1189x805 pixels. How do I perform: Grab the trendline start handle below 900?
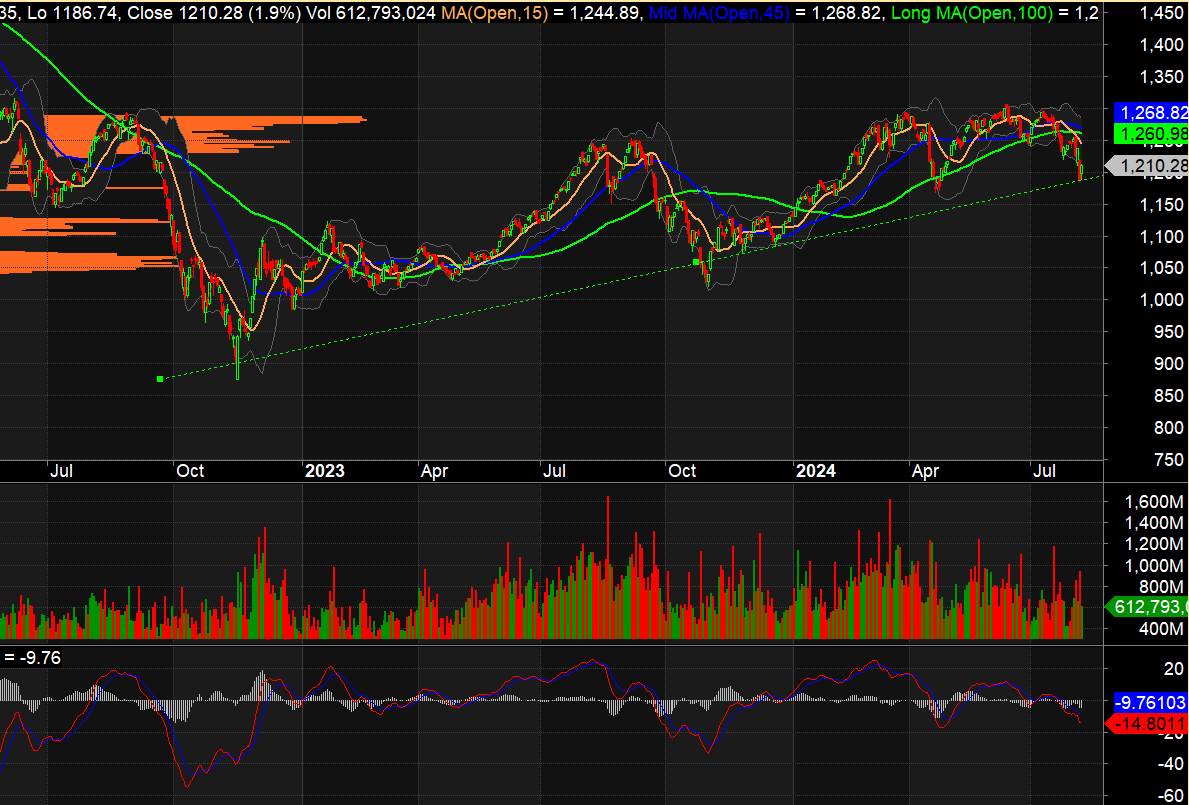coord(160,378)
